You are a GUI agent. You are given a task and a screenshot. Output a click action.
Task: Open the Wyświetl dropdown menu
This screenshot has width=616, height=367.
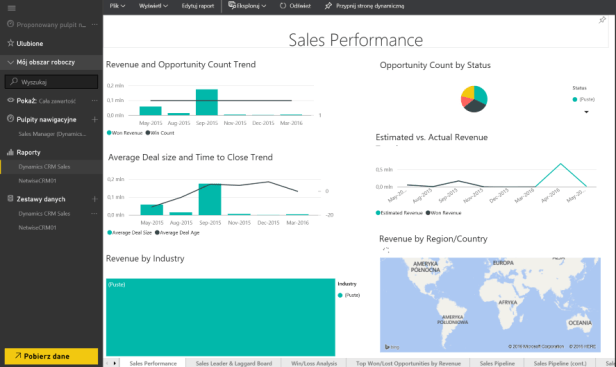(x=153, y=6)
